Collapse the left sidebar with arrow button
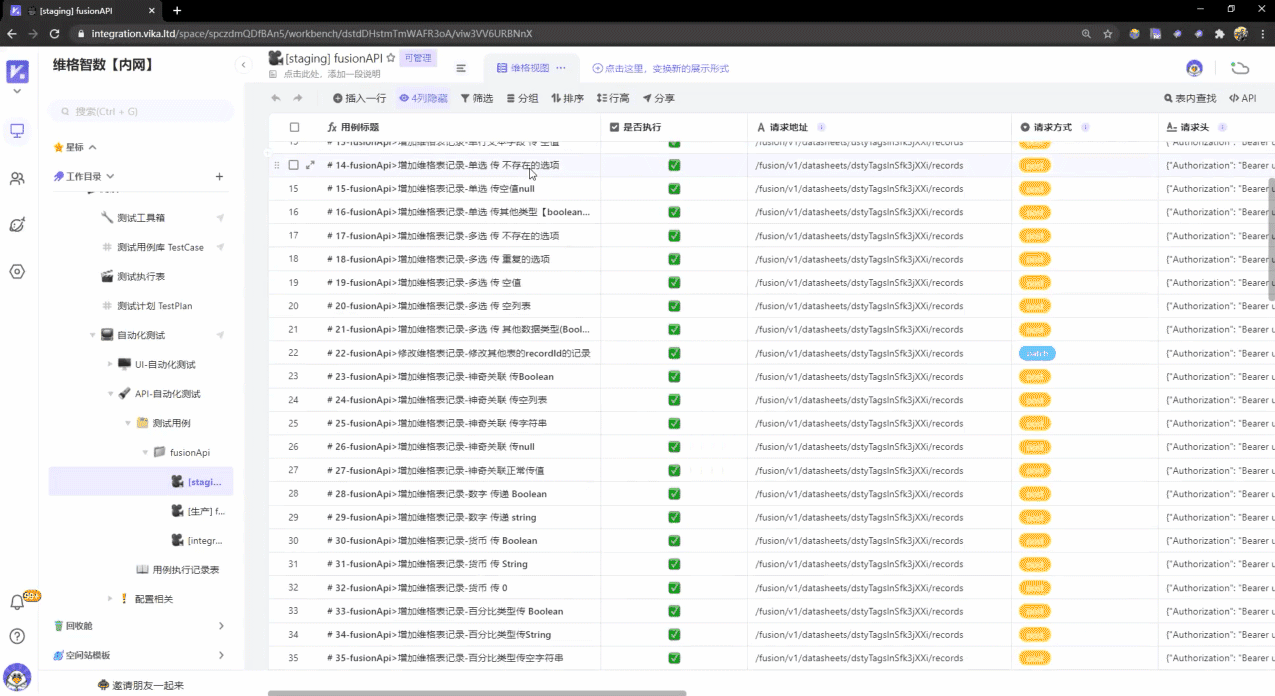Image resolution: width=1275 pixels, height=696 pixels. pos(243,65)
